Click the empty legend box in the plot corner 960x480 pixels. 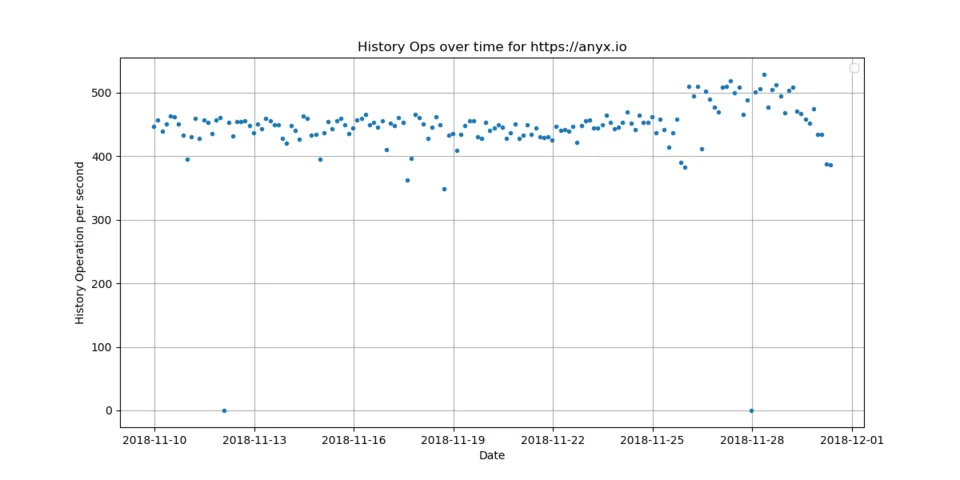(x=854, y=68)
